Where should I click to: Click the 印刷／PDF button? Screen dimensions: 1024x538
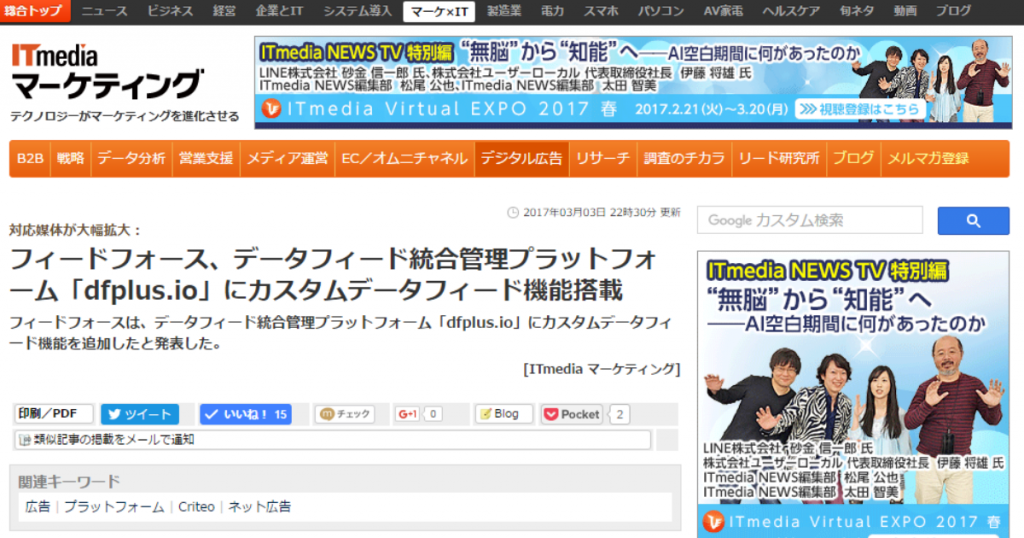(x=54, y=414)
